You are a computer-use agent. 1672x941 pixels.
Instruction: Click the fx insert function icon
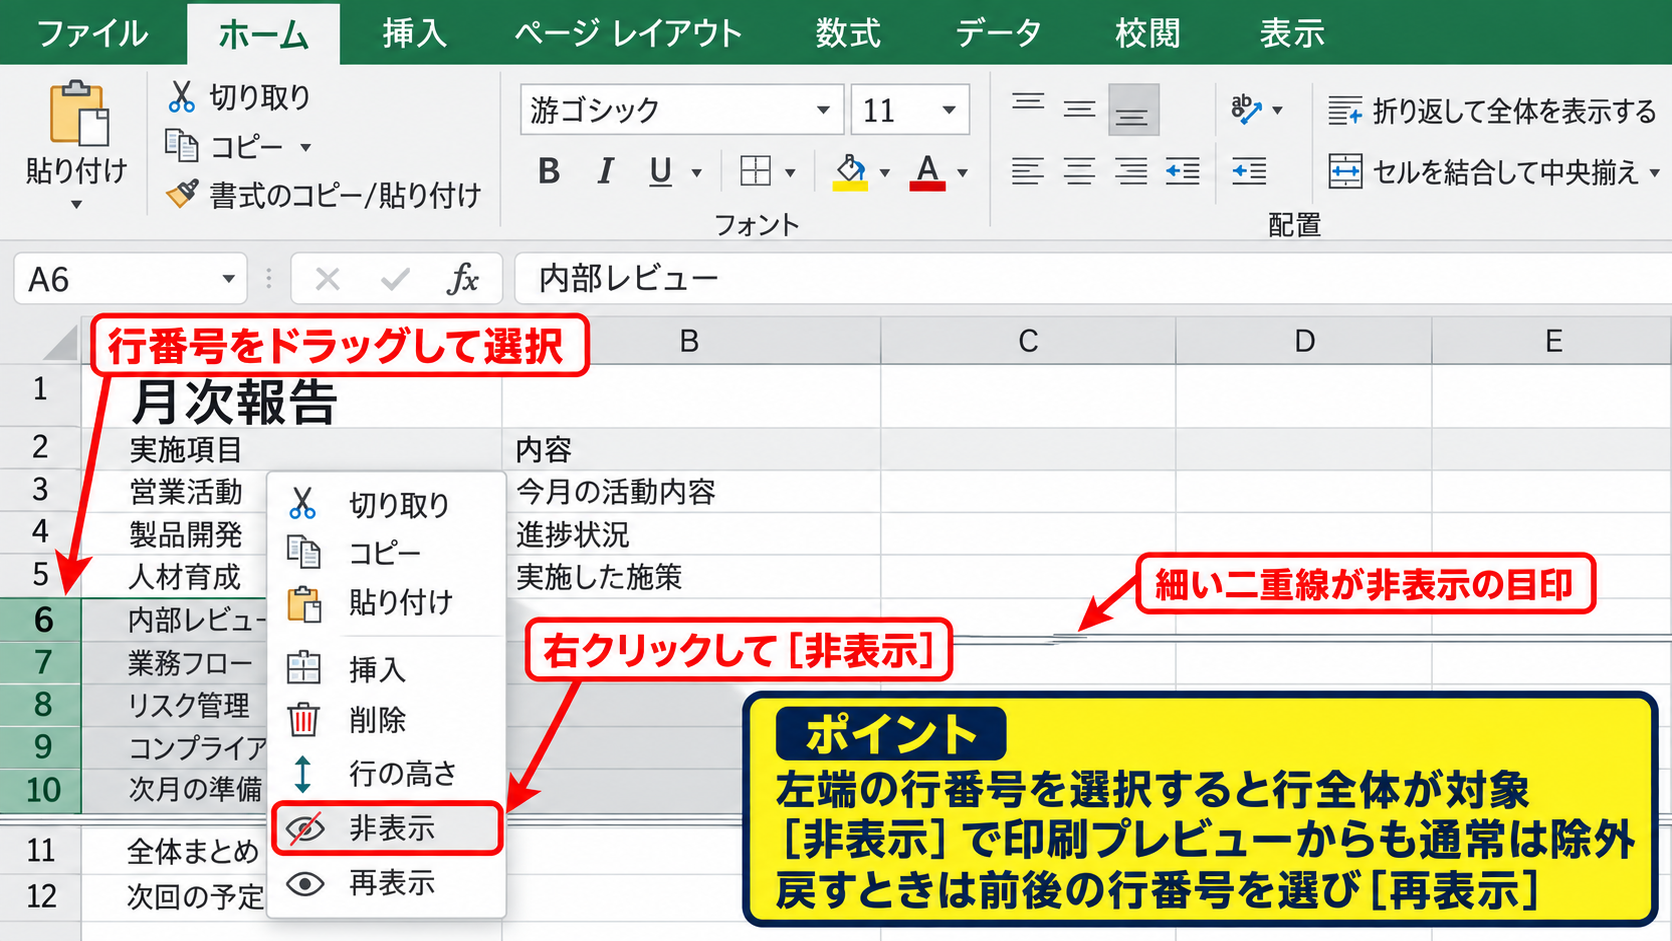462,278
